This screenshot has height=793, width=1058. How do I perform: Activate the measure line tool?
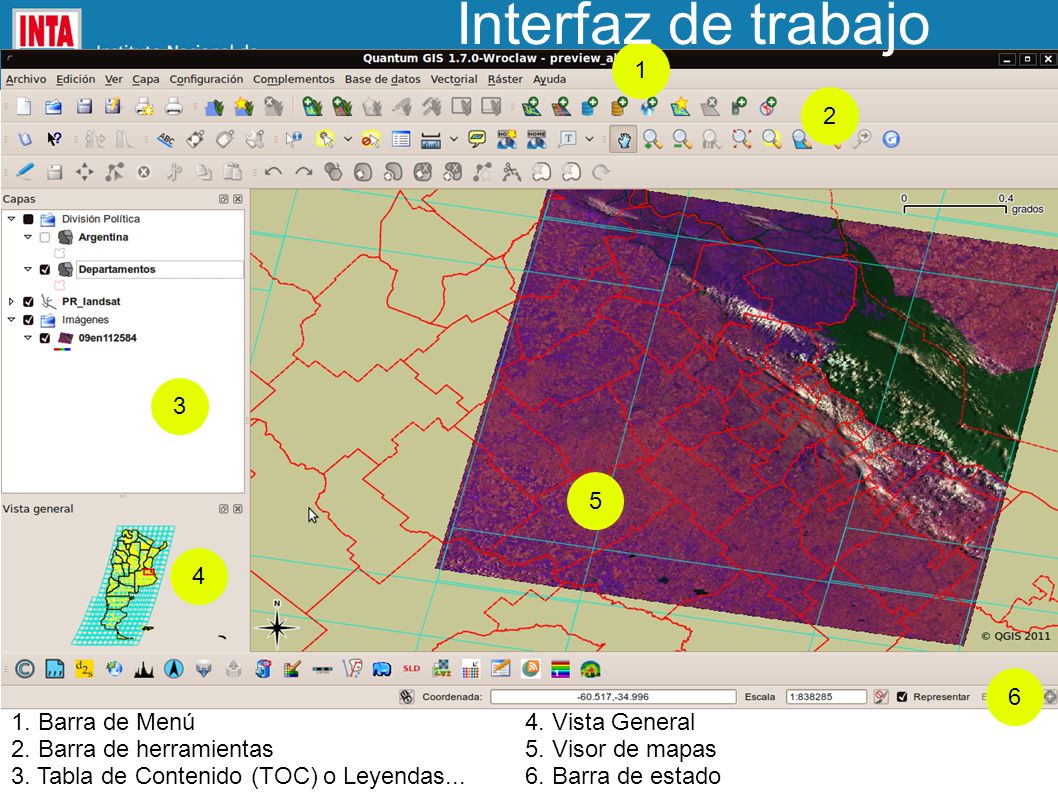[430, 140]
